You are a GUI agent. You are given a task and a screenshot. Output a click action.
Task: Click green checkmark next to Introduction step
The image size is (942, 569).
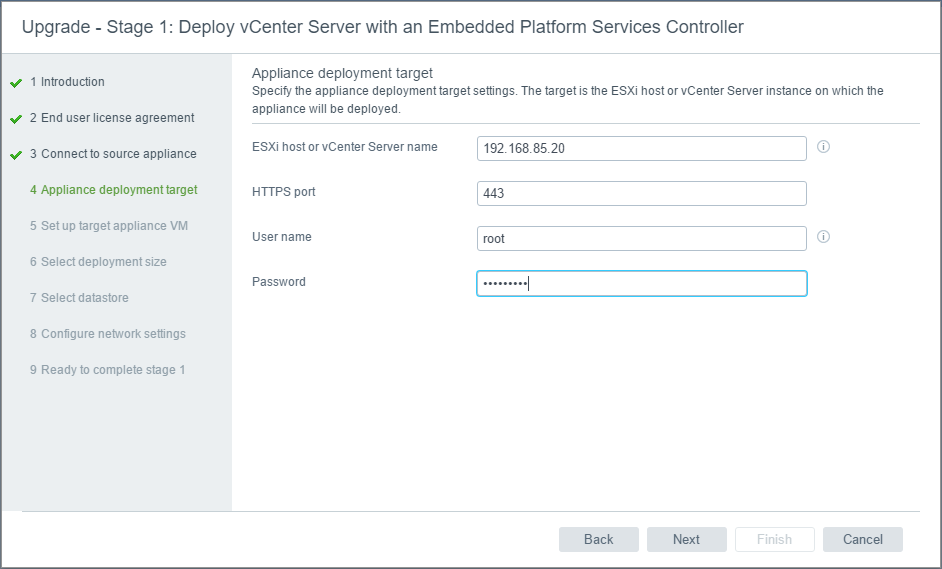click(16, 83)
